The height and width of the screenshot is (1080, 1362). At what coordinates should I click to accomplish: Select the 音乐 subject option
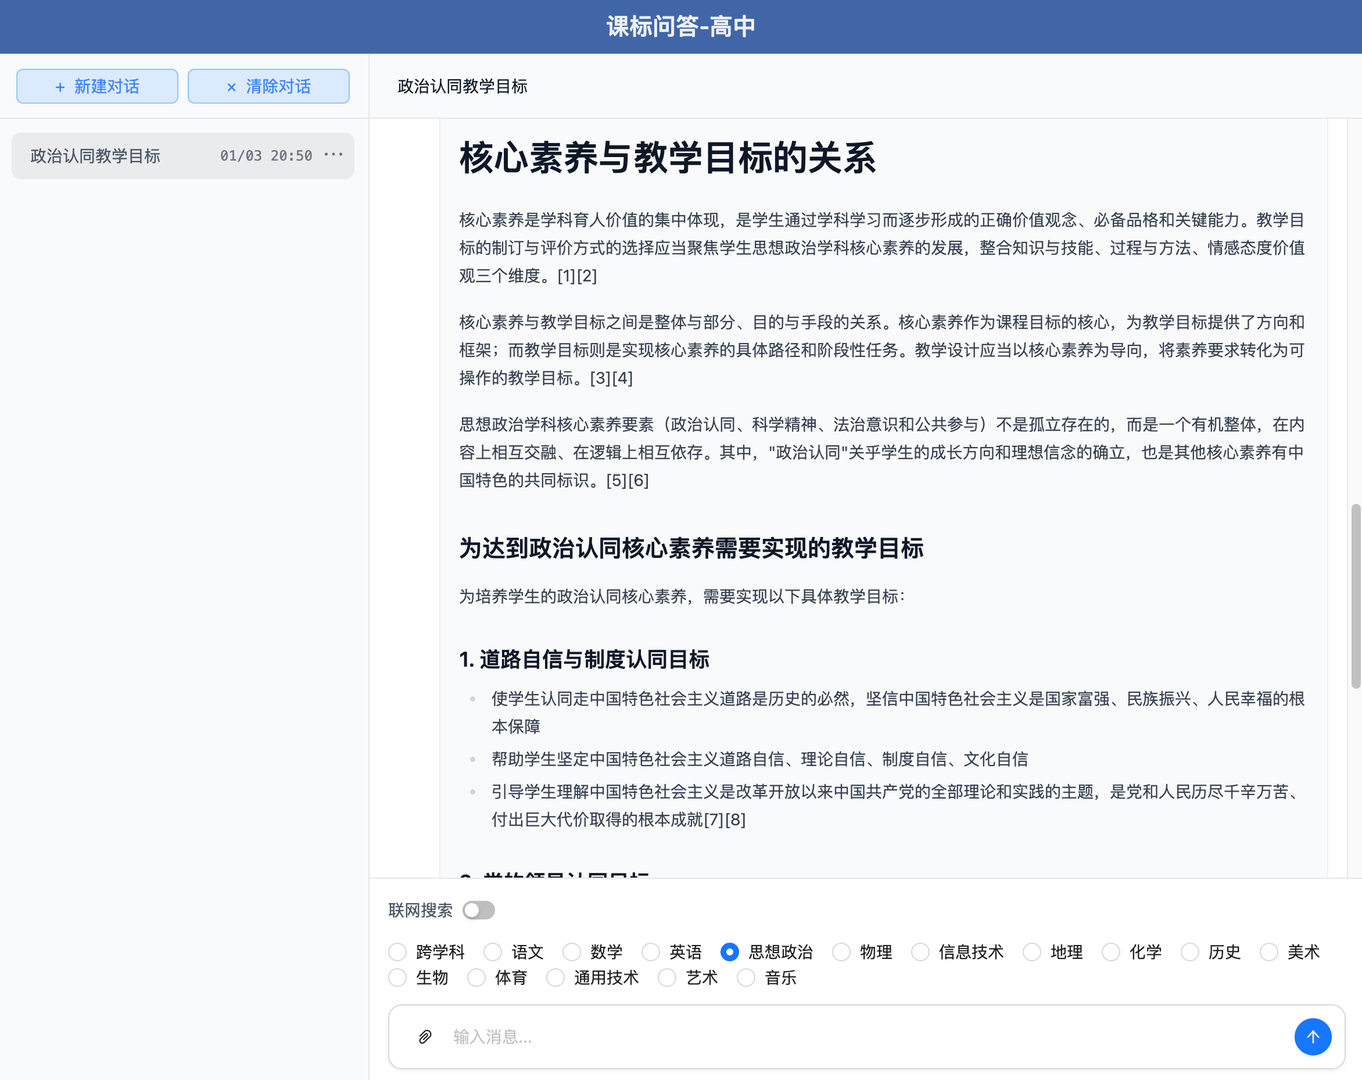pos(746,978)
